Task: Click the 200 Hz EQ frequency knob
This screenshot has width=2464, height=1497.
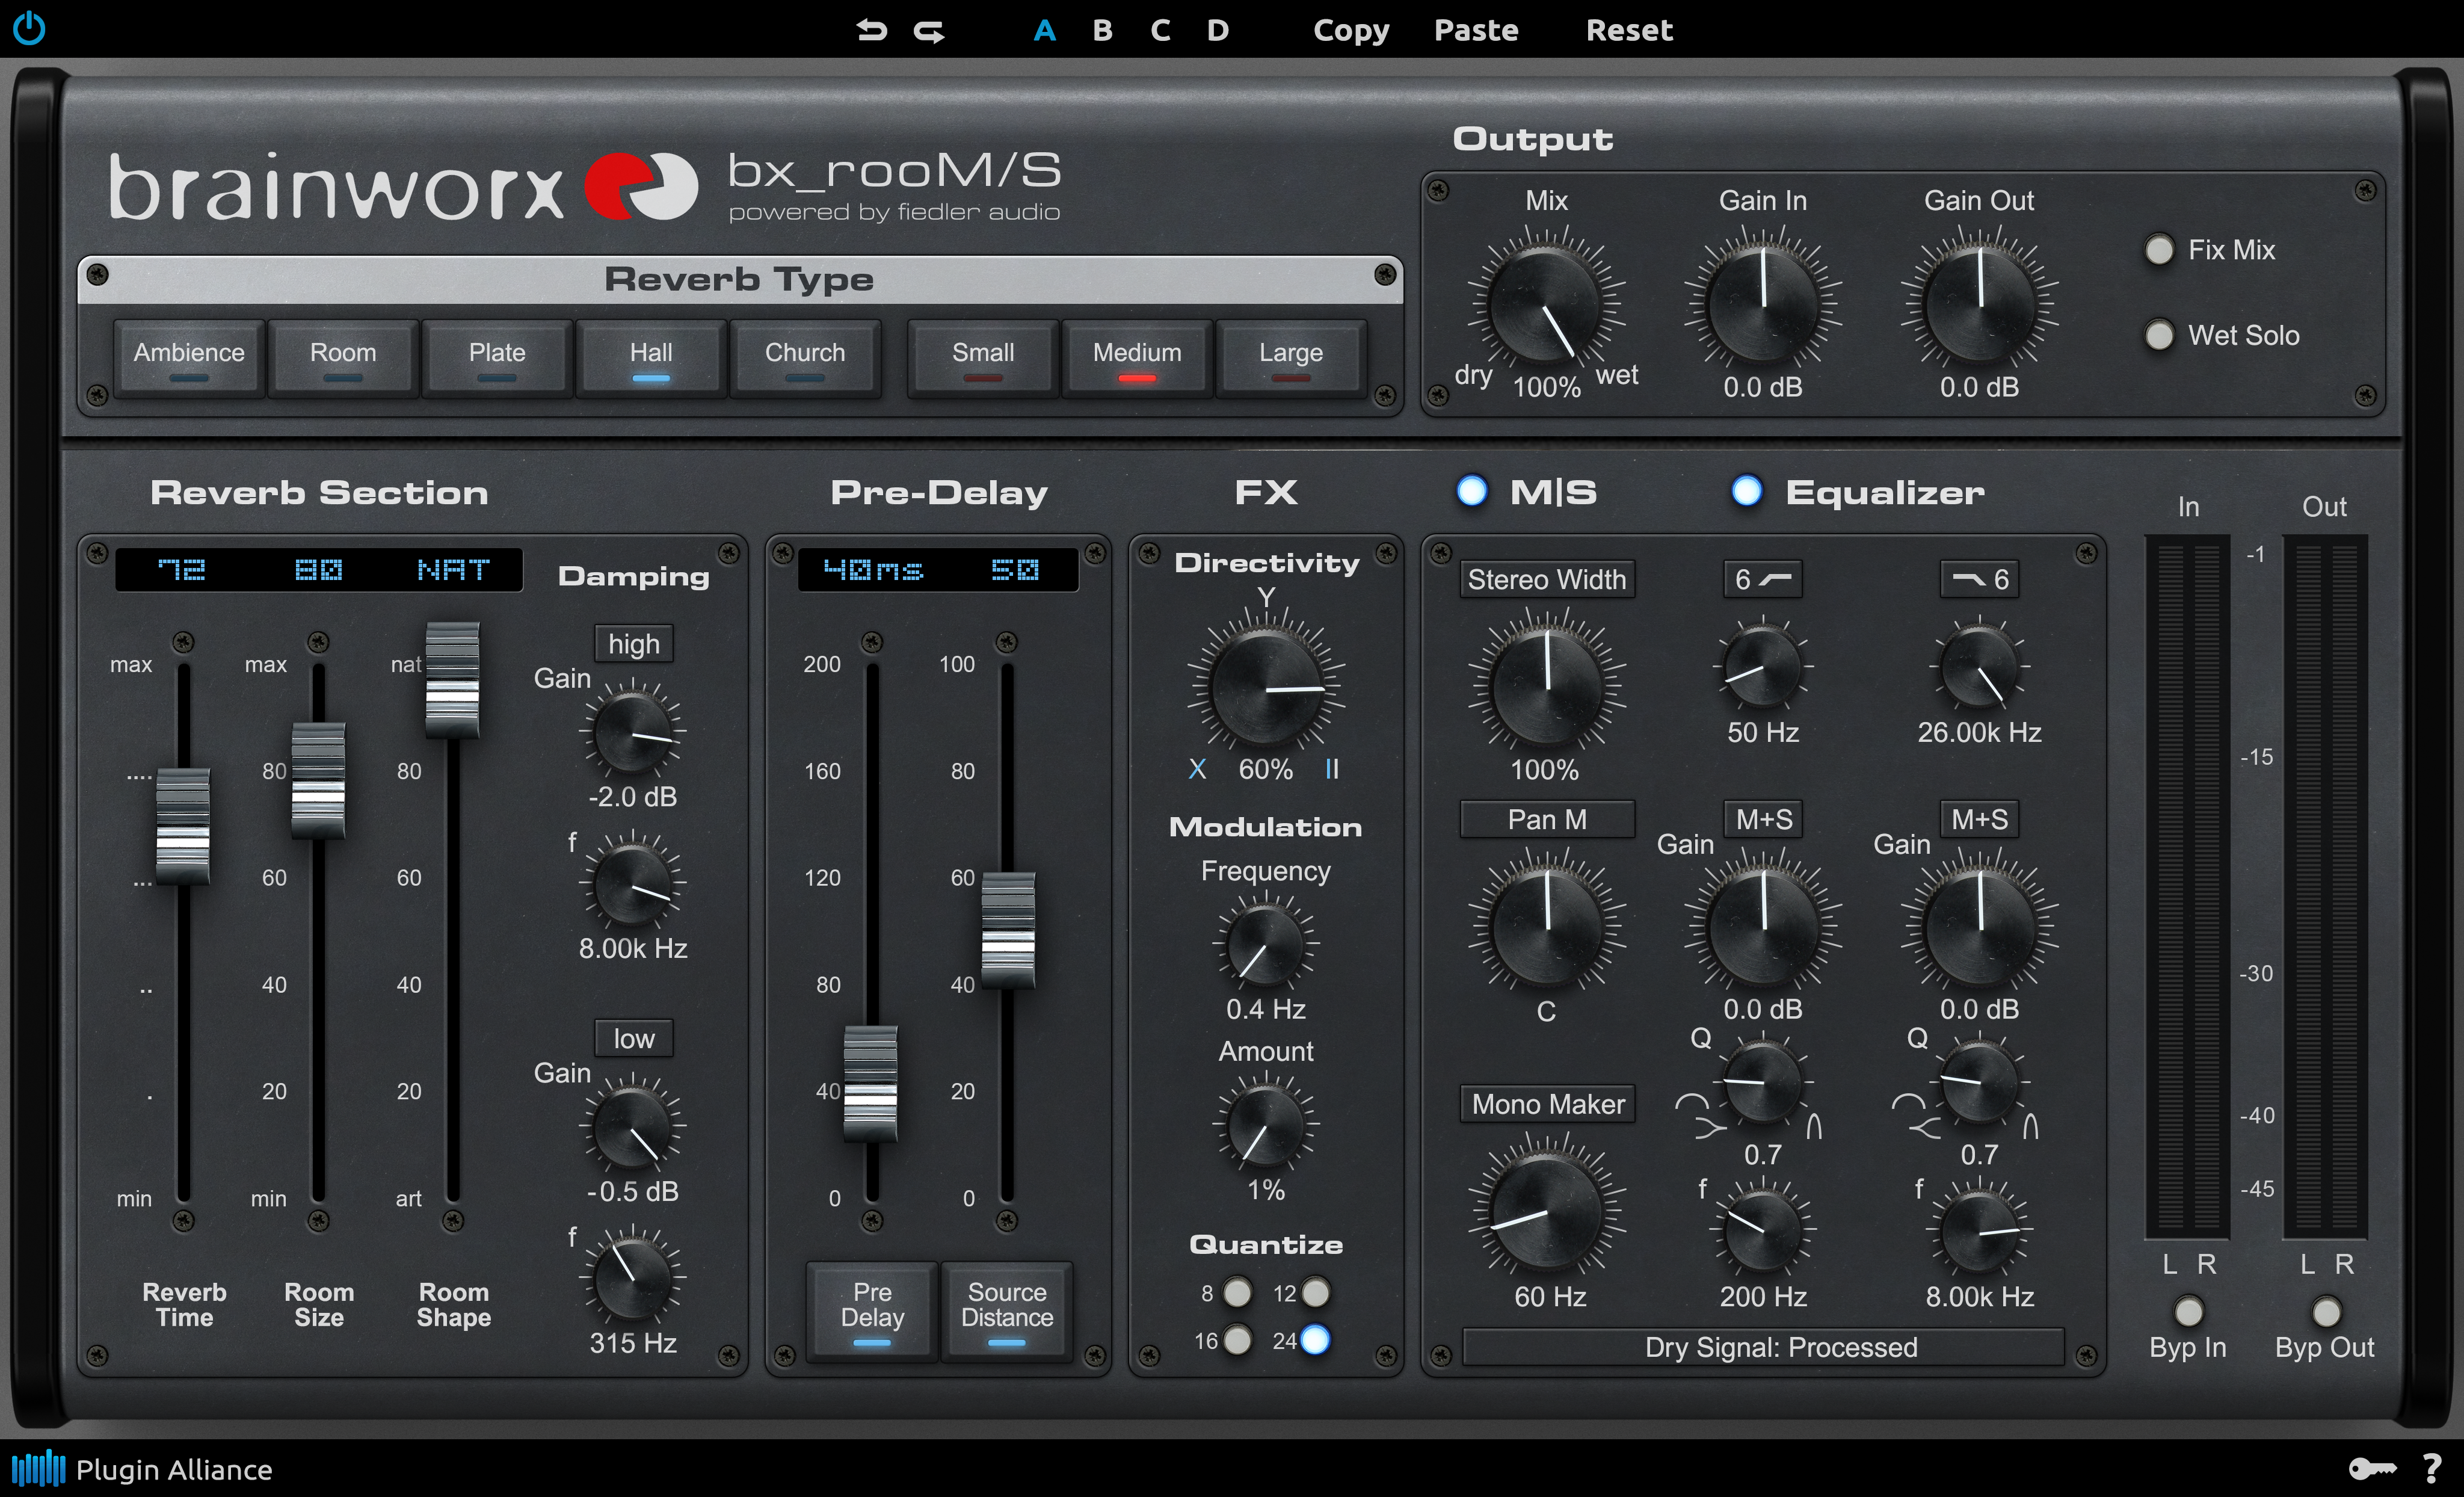Action: pos(1763,1231)
